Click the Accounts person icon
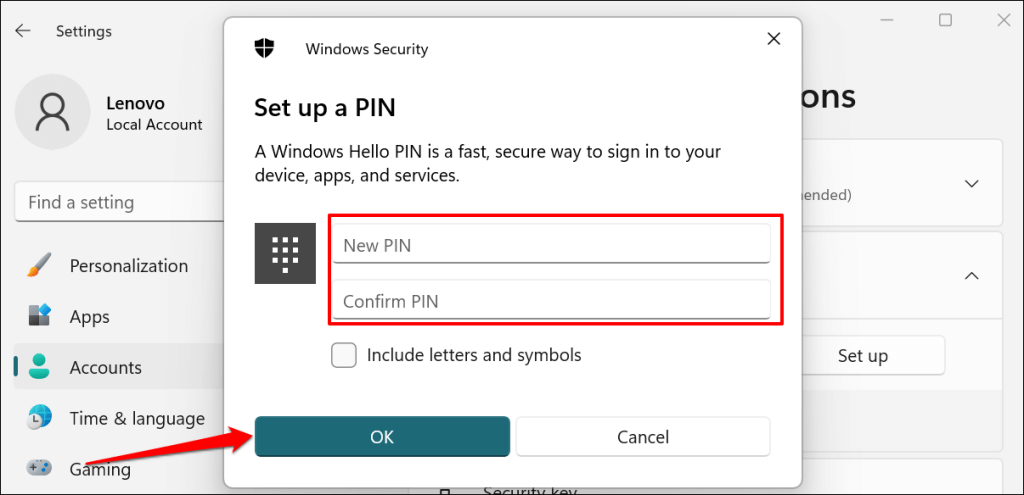The height and width of the screenshot is (495, 1024). pyautogui.click(x=39, y=367)
